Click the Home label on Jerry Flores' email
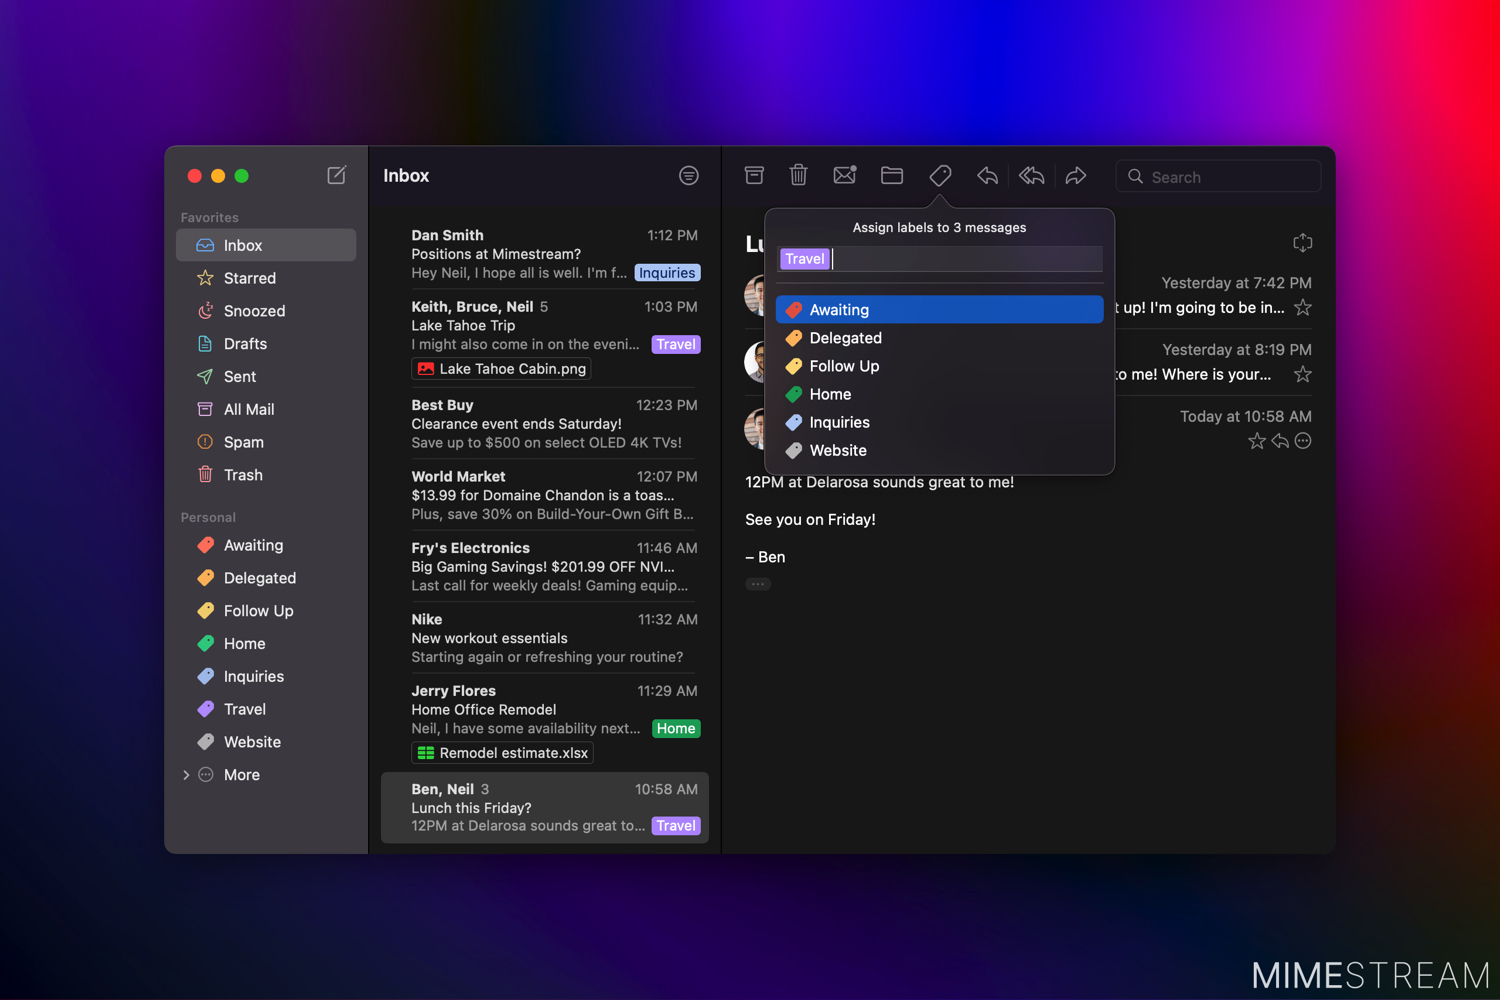This screenshot has width=1500, height=1000. click(x=676, y=729)
